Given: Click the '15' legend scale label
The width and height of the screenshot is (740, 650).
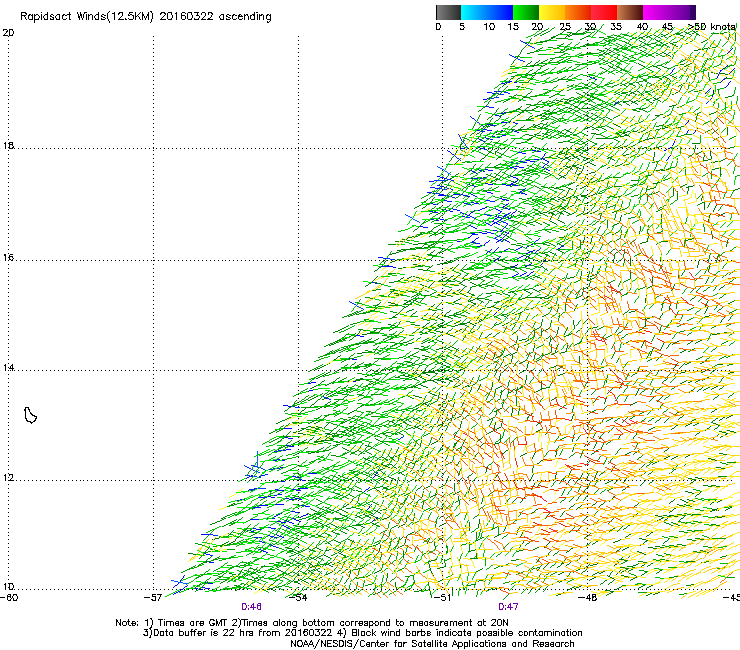Looking at the screenshot, I should pyautogui.click(x=513, y=27).
